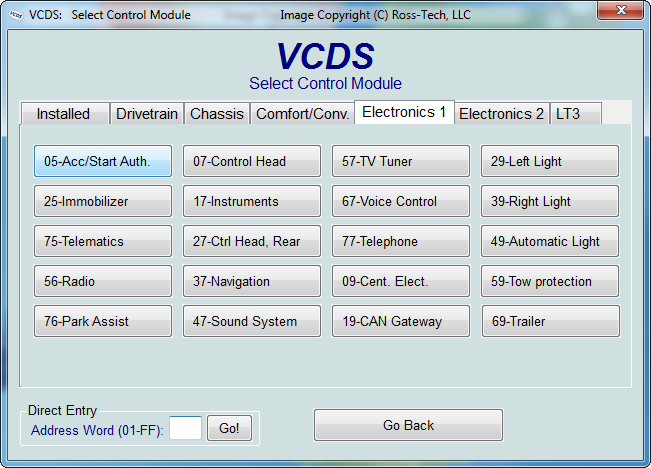The height and width of the screenshot is (468, 651).
Task: Select the 47-Sound System module
Action: pos(252,321)
